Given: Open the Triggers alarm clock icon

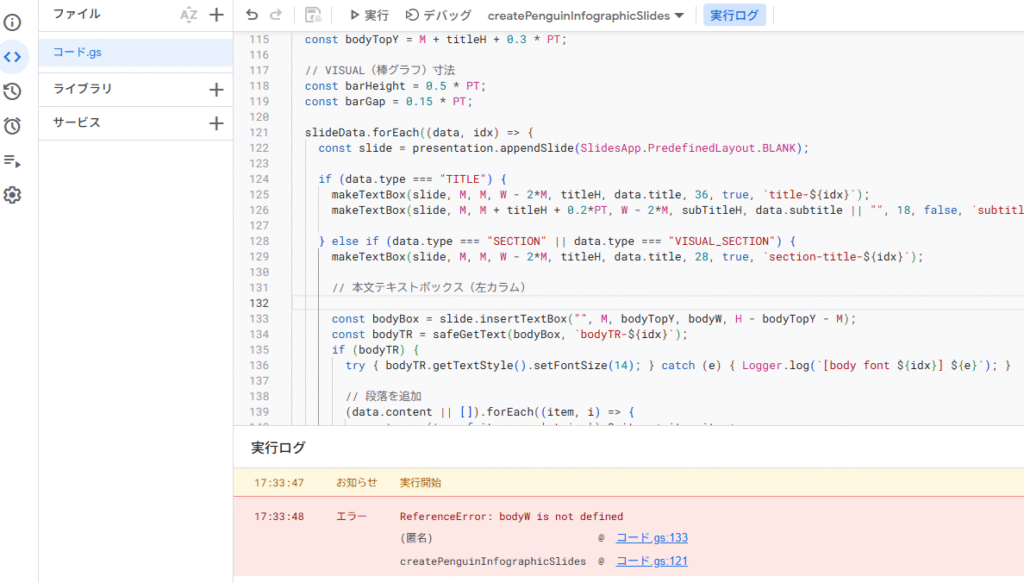Looking at the screenshot, I should (x=12, y=126).
